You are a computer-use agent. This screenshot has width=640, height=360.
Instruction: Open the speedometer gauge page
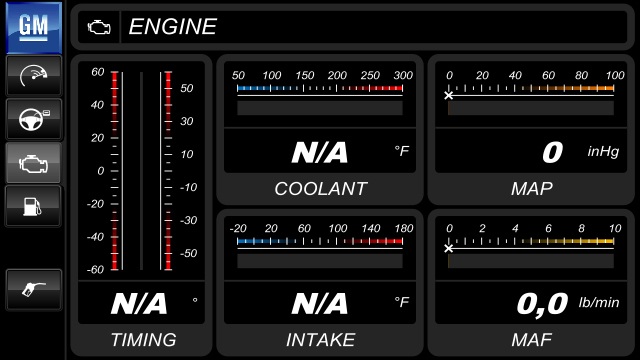click(34, 76)
